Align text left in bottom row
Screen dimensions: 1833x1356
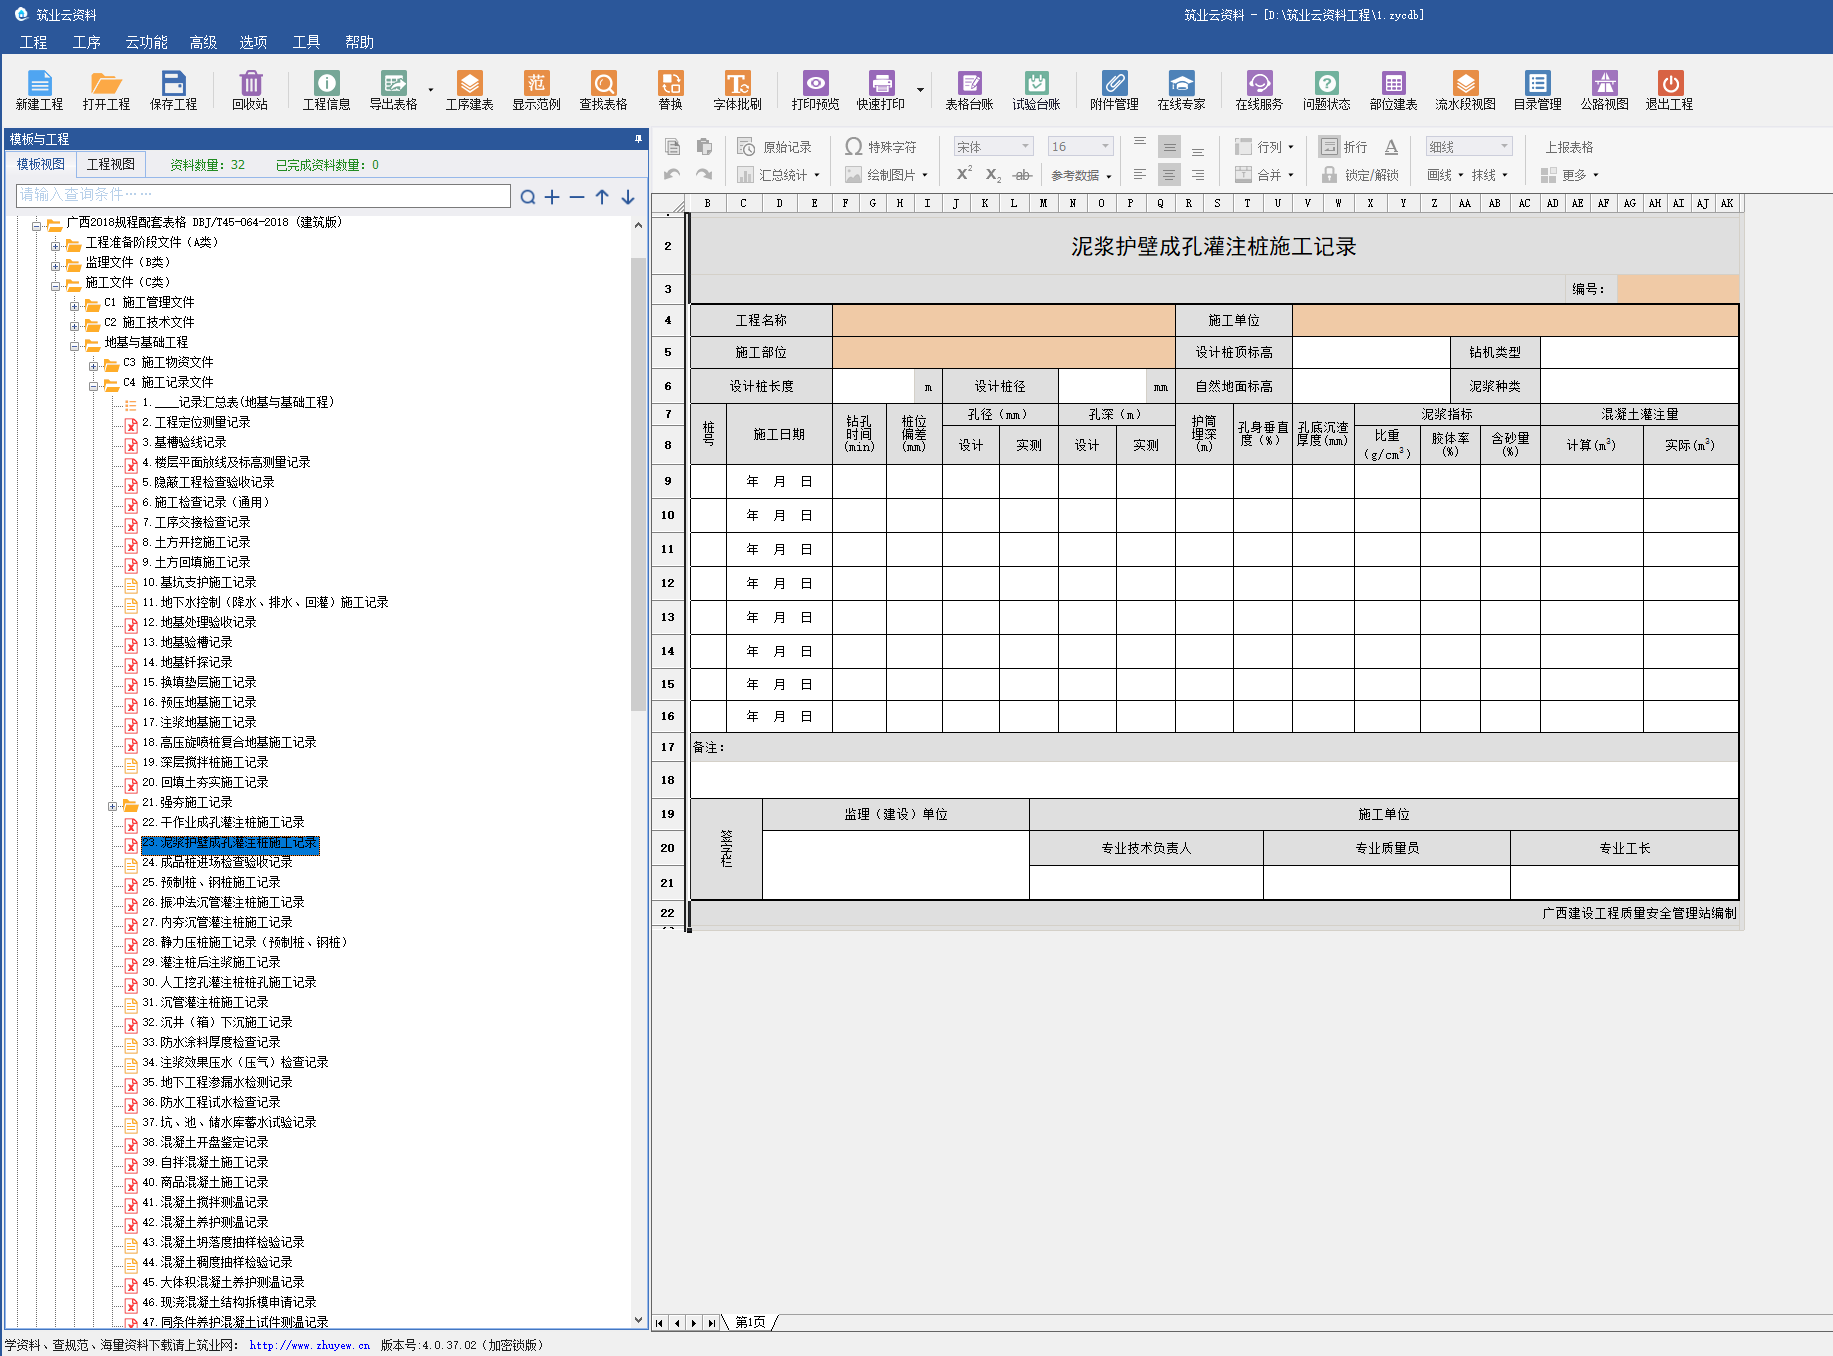point(1140,175)
